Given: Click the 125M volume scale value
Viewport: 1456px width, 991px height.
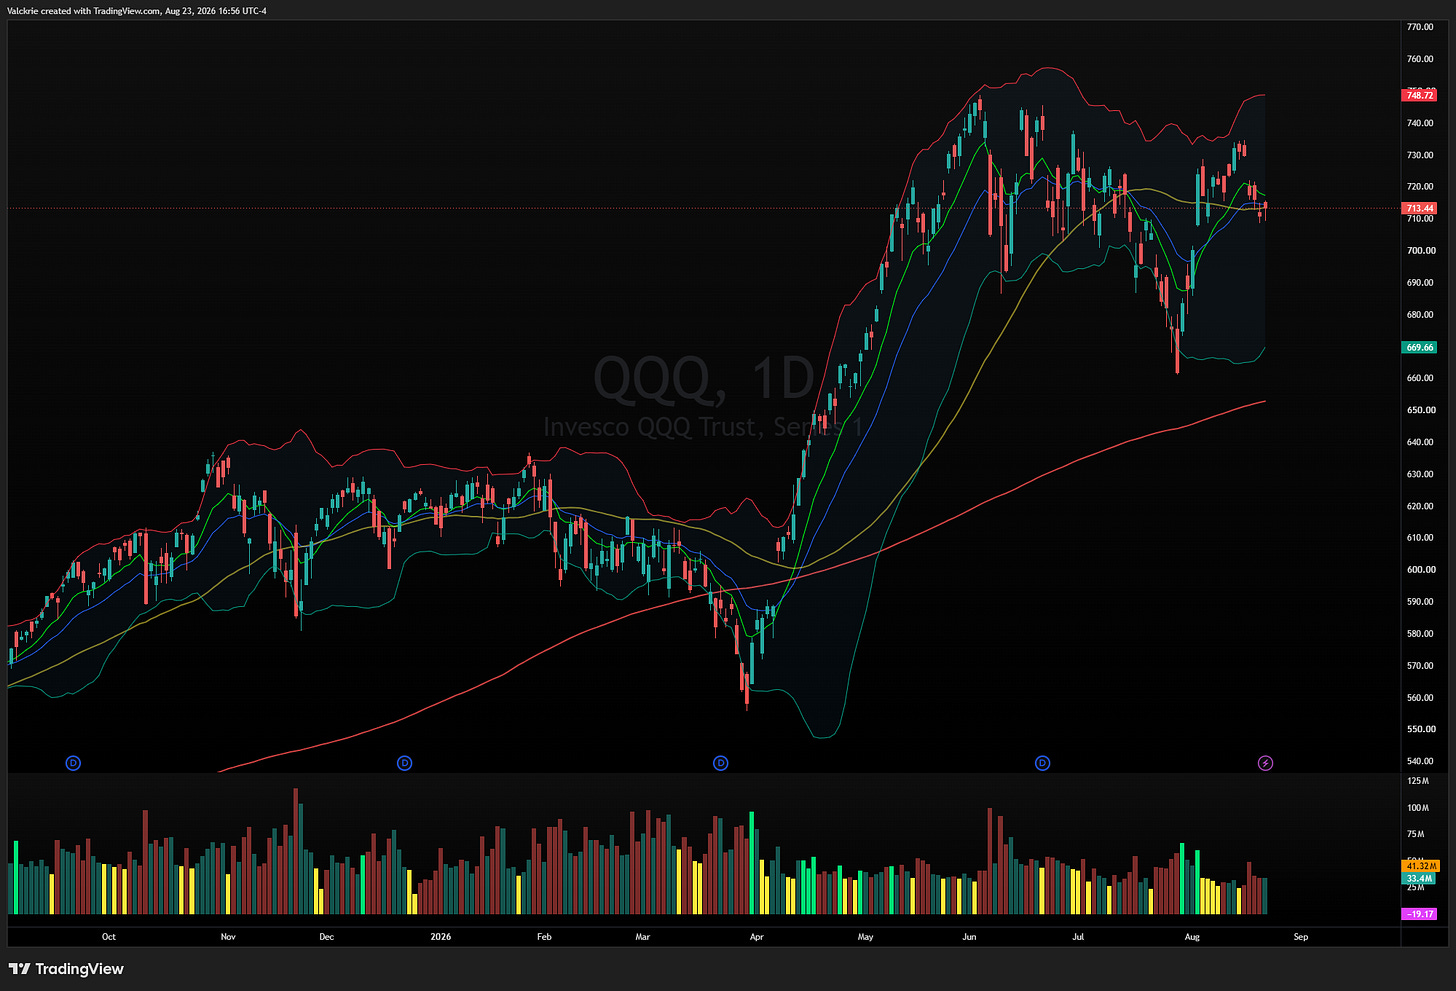Looking at the screenshot, I should click(x=1418, y=781).
